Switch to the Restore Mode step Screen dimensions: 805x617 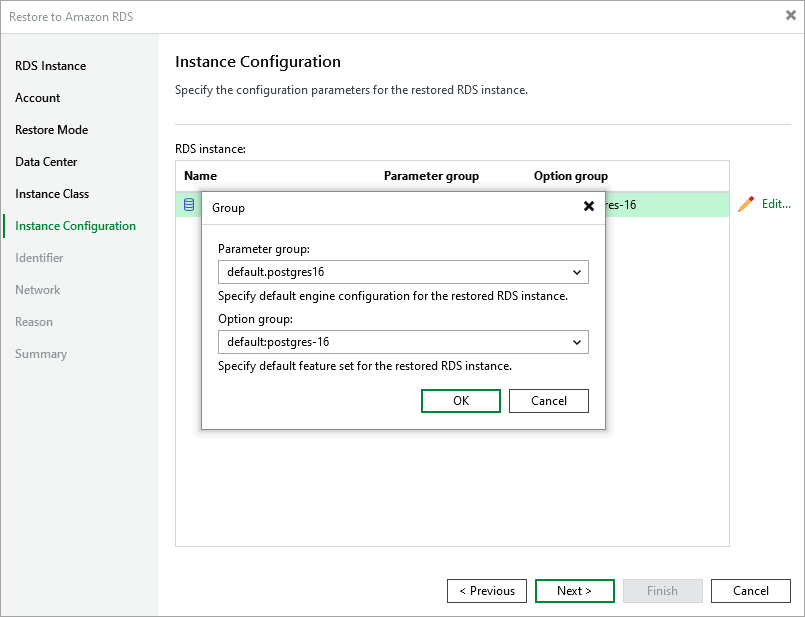tap(51, 130)
